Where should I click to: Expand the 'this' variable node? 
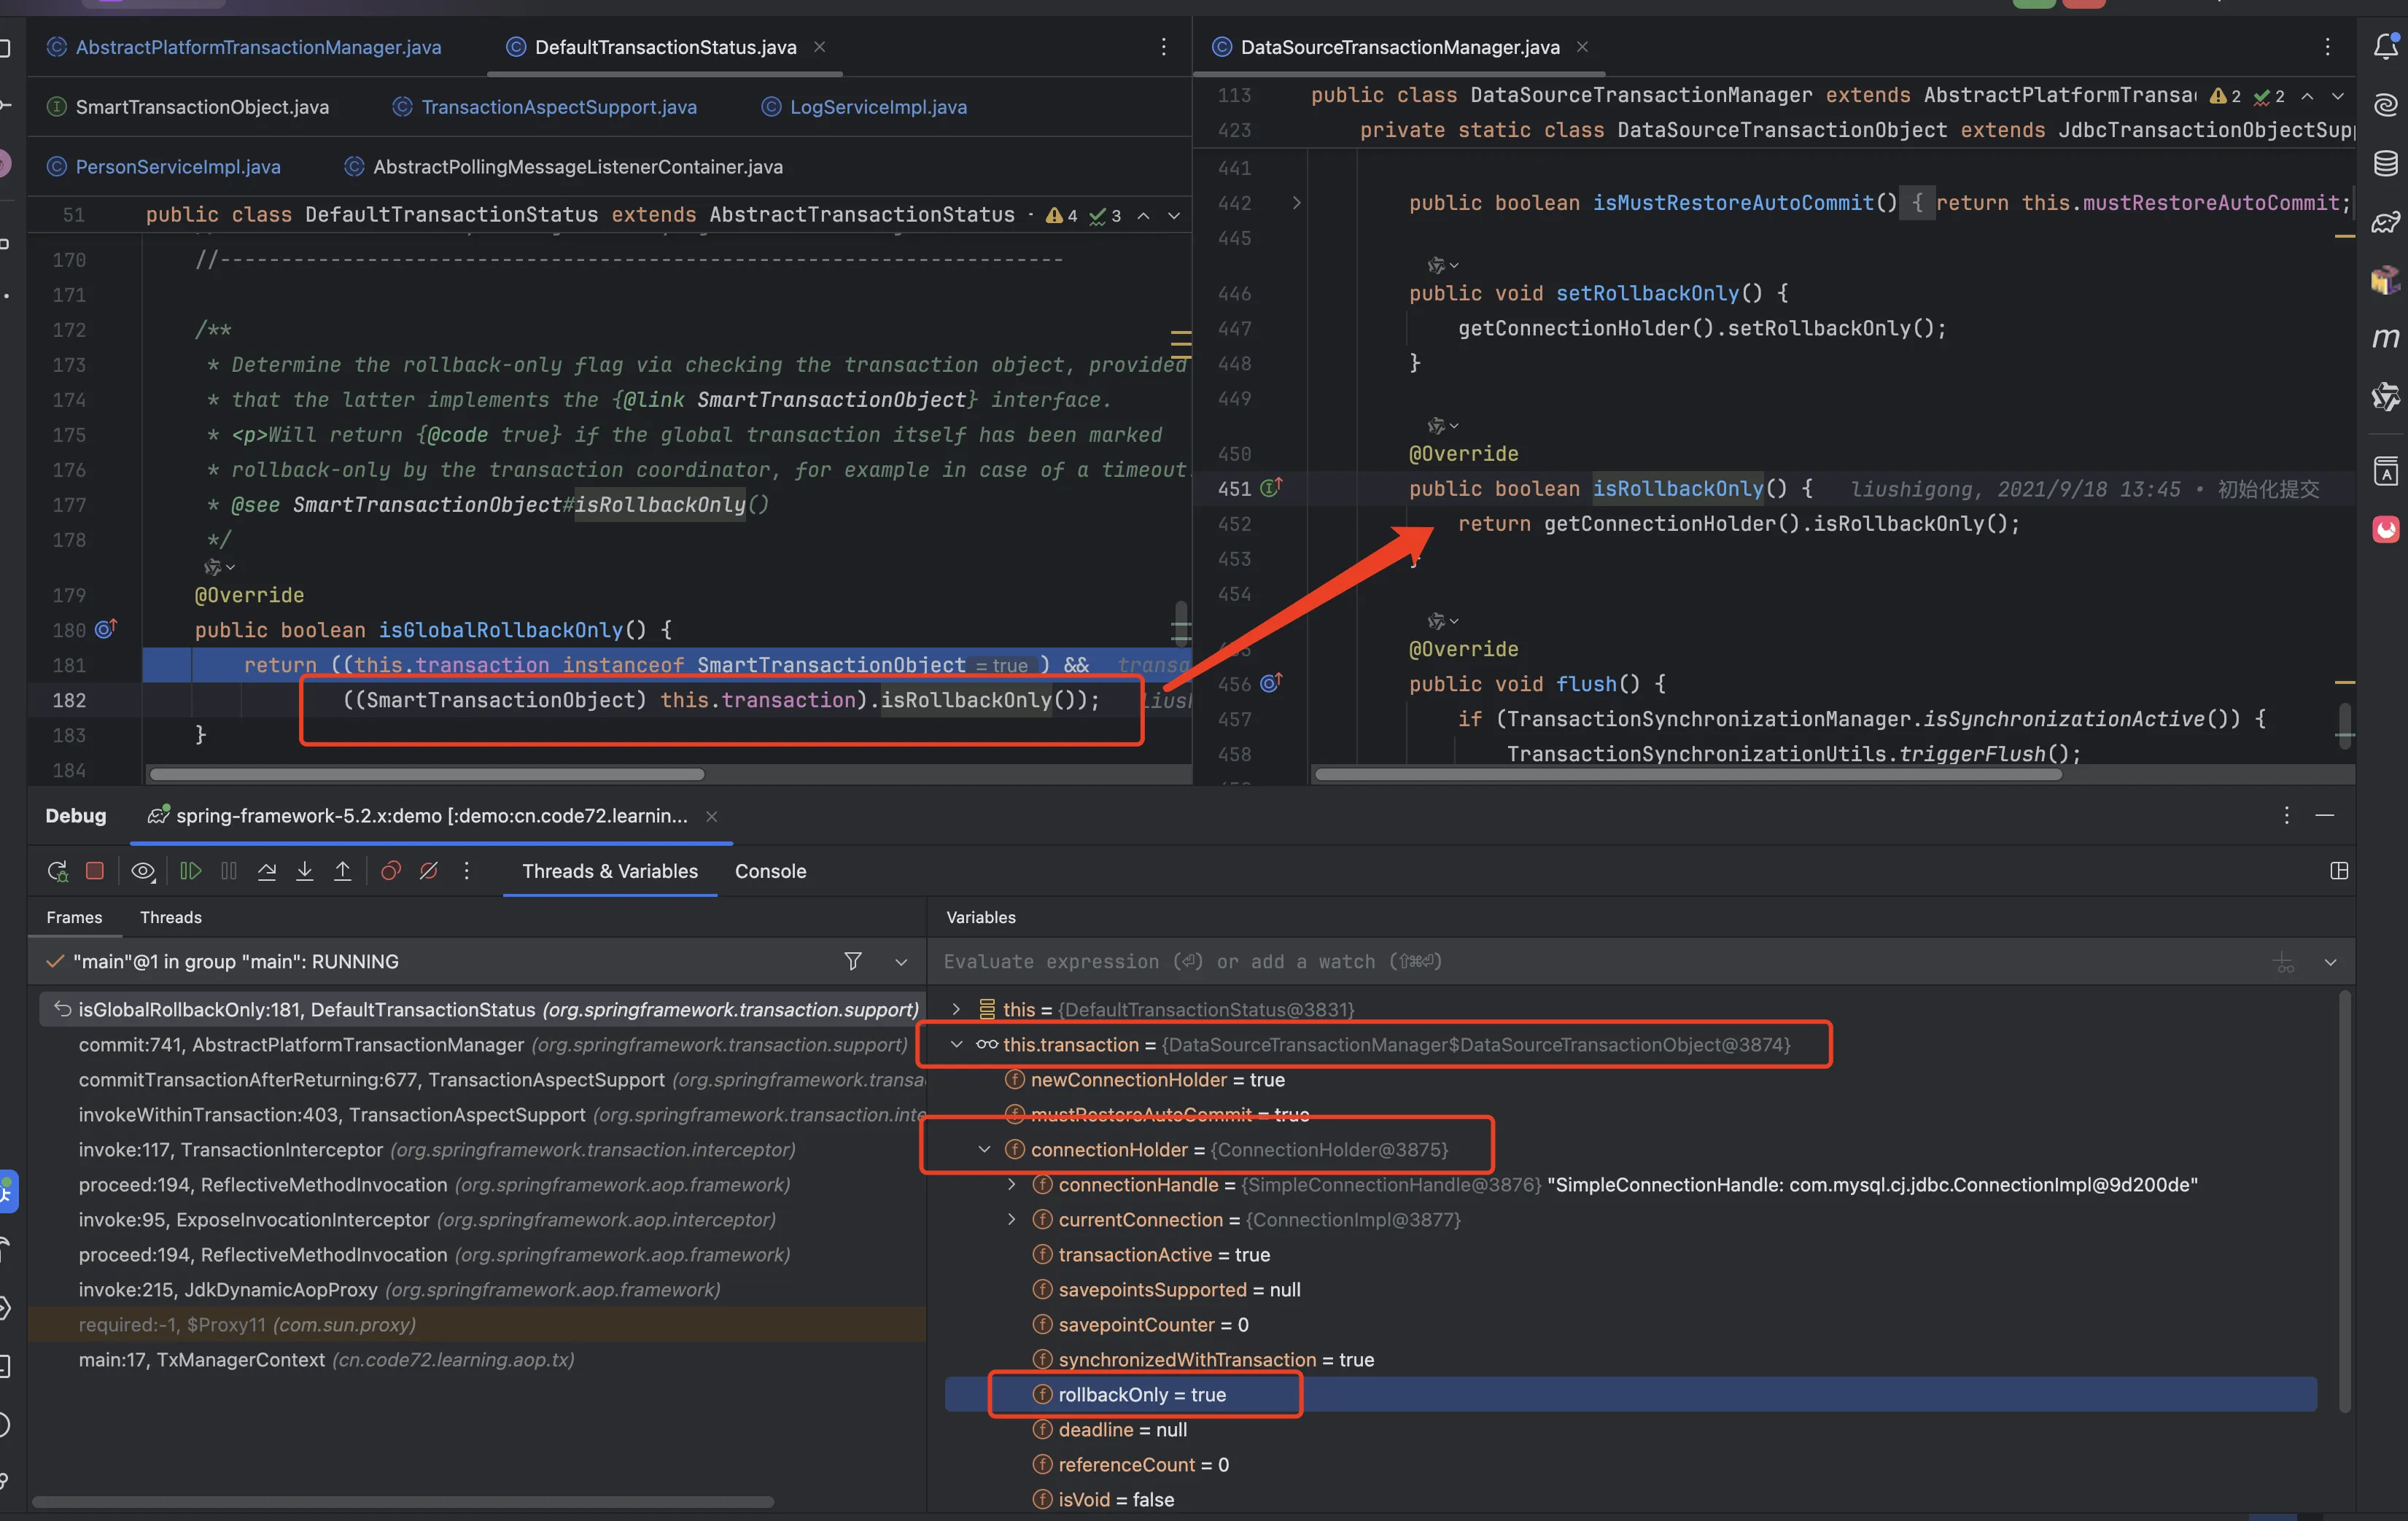(x=956, y=1009)
